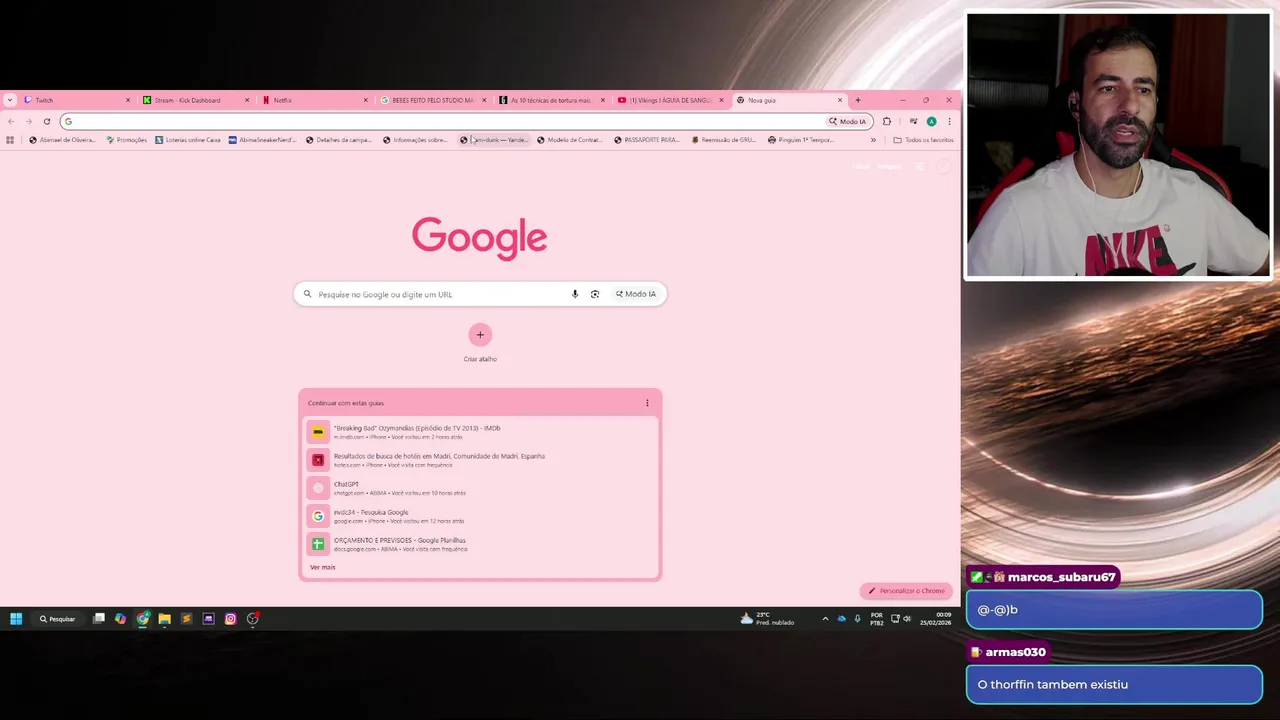The width and height of the screenshot is (1280, 720).
Task: Open a new tab with plus button
Action: point(858,100)
